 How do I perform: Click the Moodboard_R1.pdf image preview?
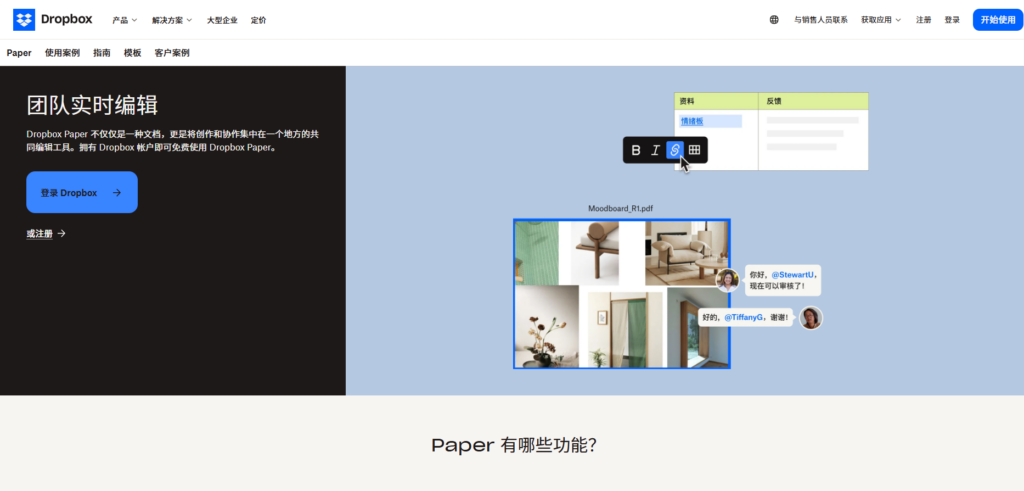(622, 294)
